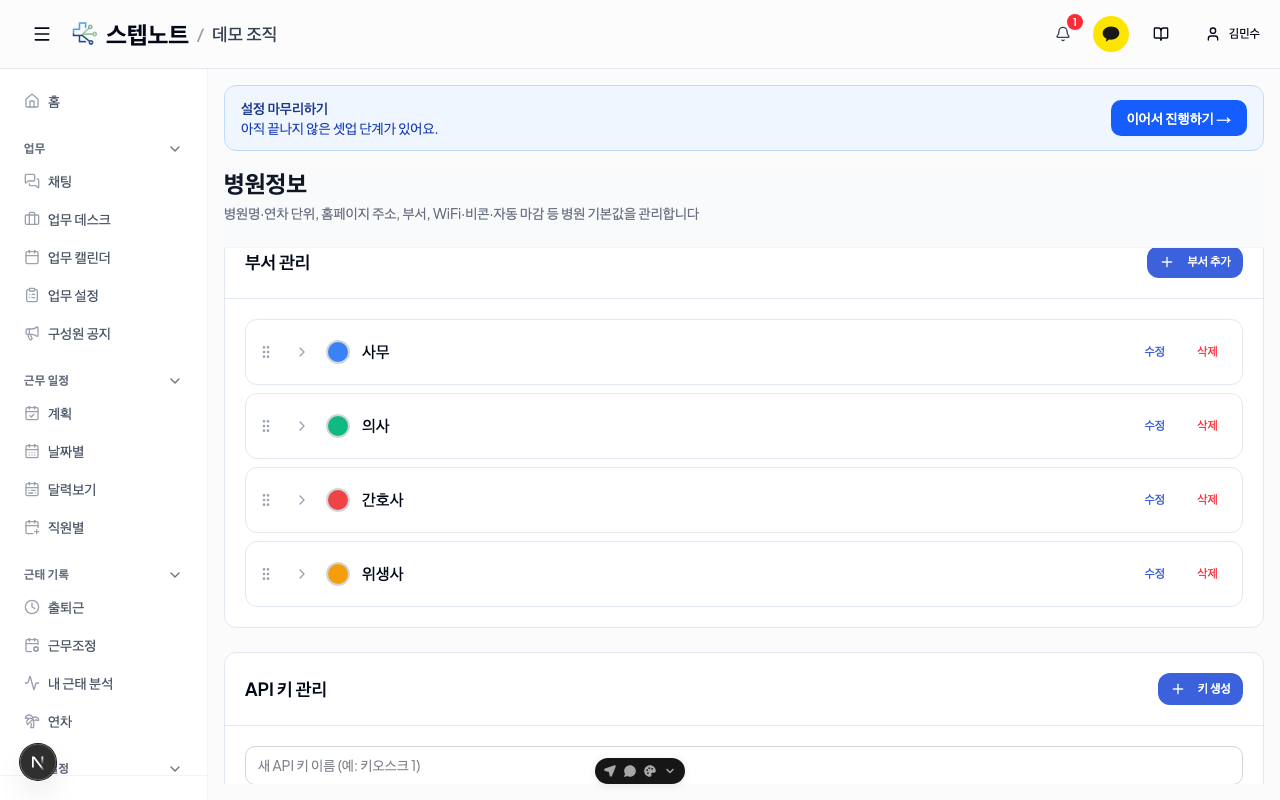Click the 스텝노트 logo
Image resolution: width=1280 pixels, height=800 pixels.
tap(130, 34)
